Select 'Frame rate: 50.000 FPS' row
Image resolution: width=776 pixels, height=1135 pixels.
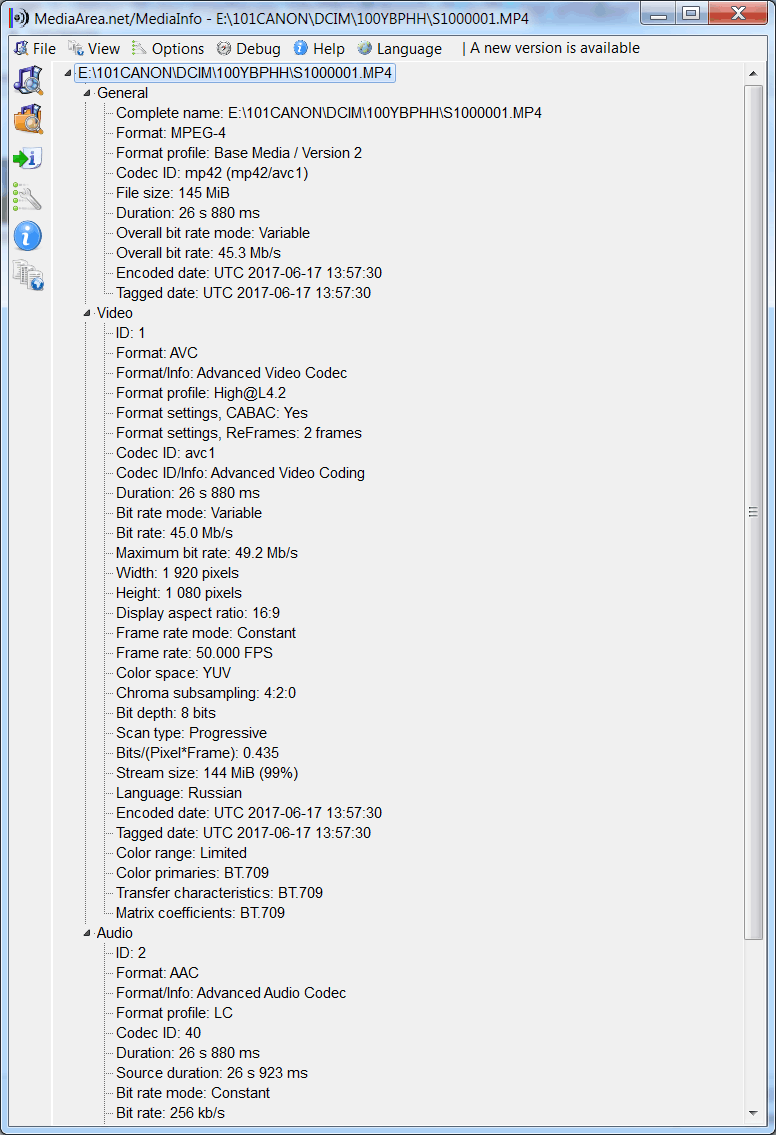(195, 653)
